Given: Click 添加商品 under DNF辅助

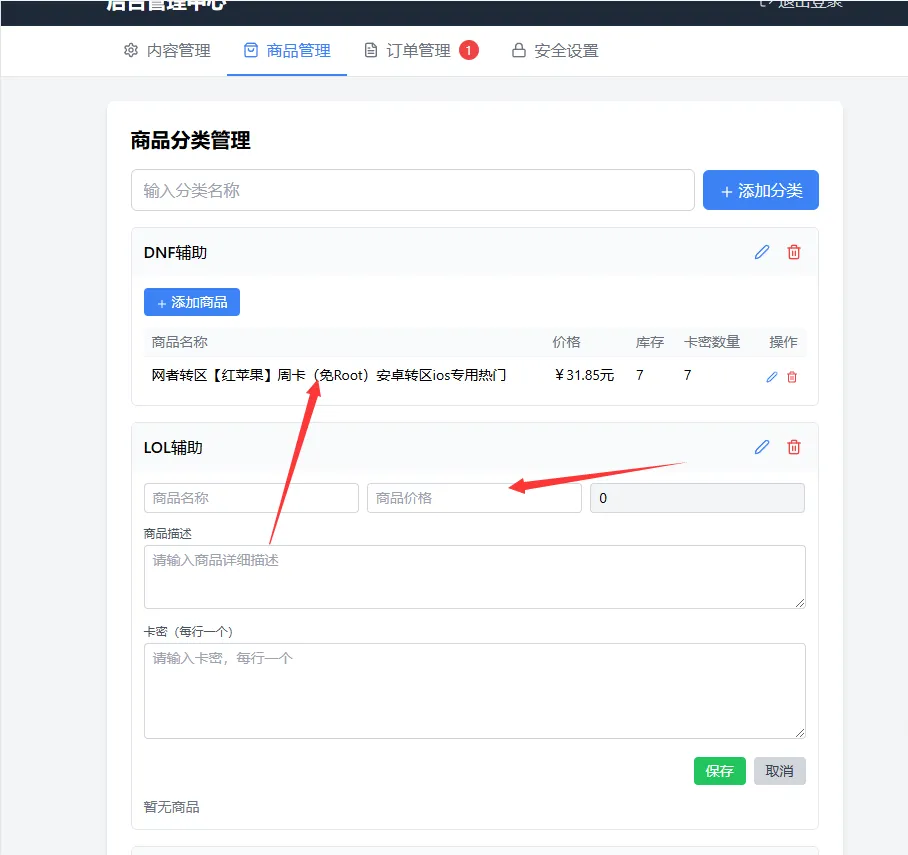Looking at the screenshot, I should 191,301.
